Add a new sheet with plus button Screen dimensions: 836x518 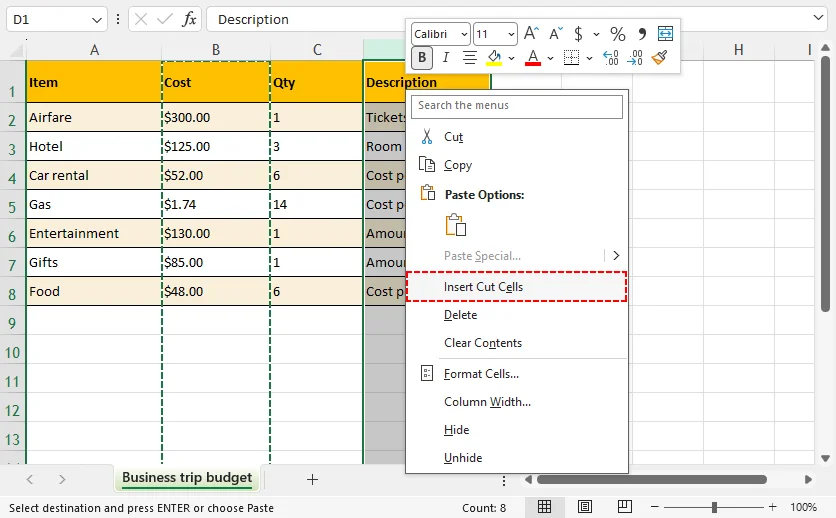pos(312,480)
